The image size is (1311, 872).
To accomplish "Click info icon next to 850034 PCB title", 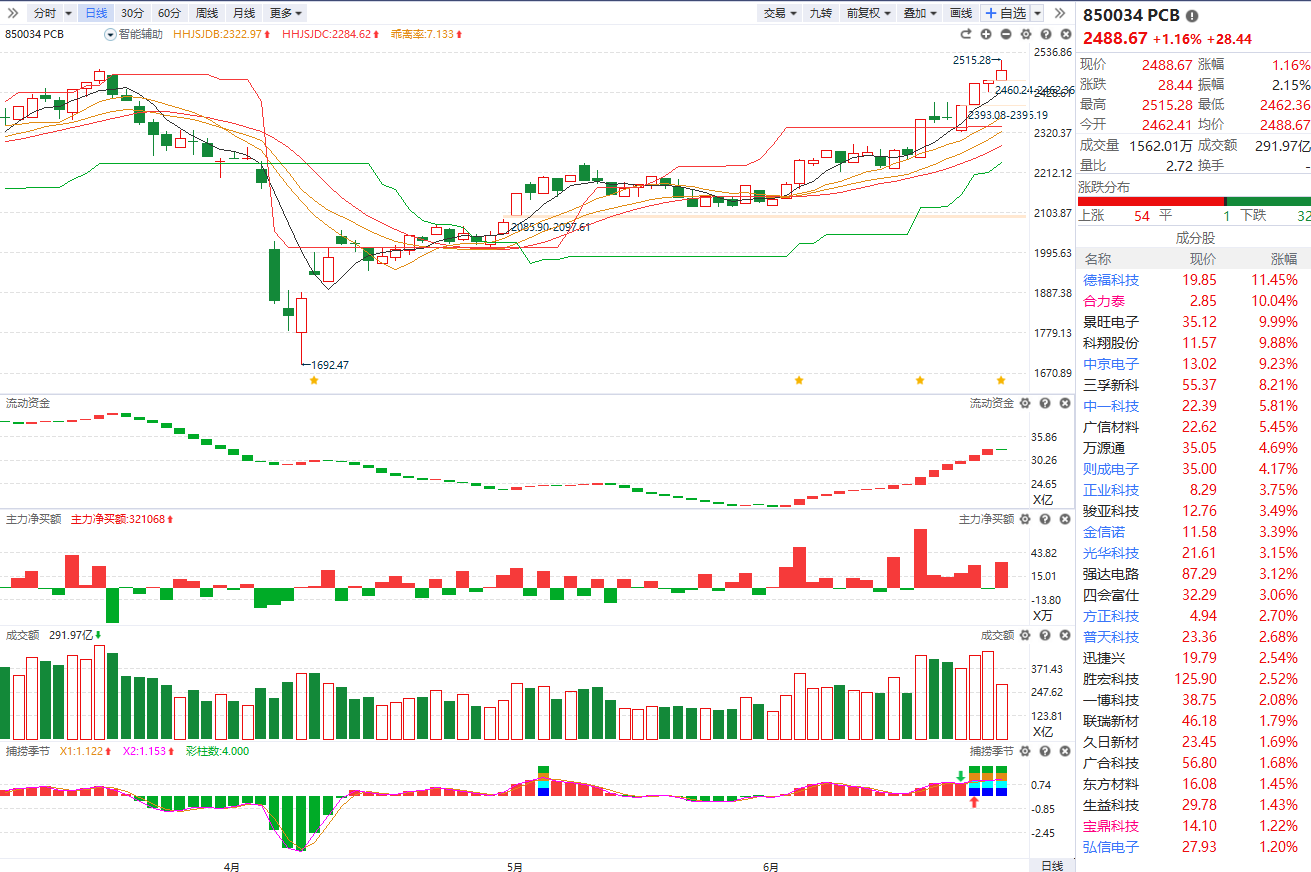I will (x=1191, y=16).
